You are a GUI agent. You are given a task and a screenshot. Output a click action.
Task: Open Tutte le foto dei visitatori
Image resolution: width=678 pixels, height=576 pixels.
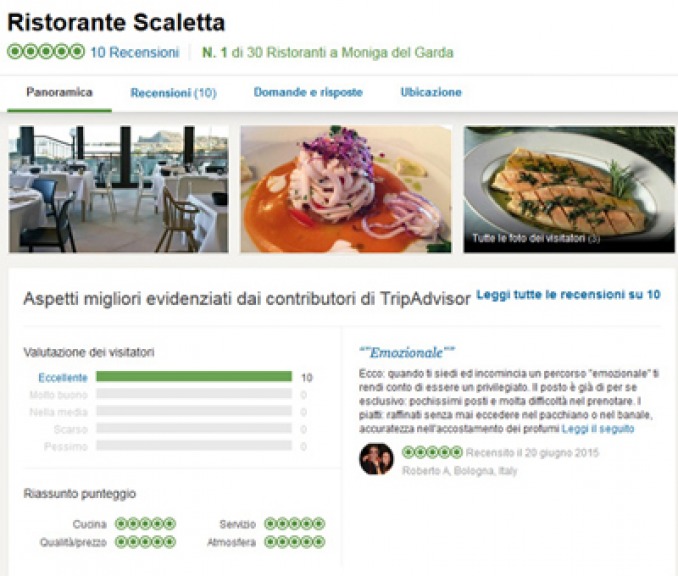(x=536, y=238)
